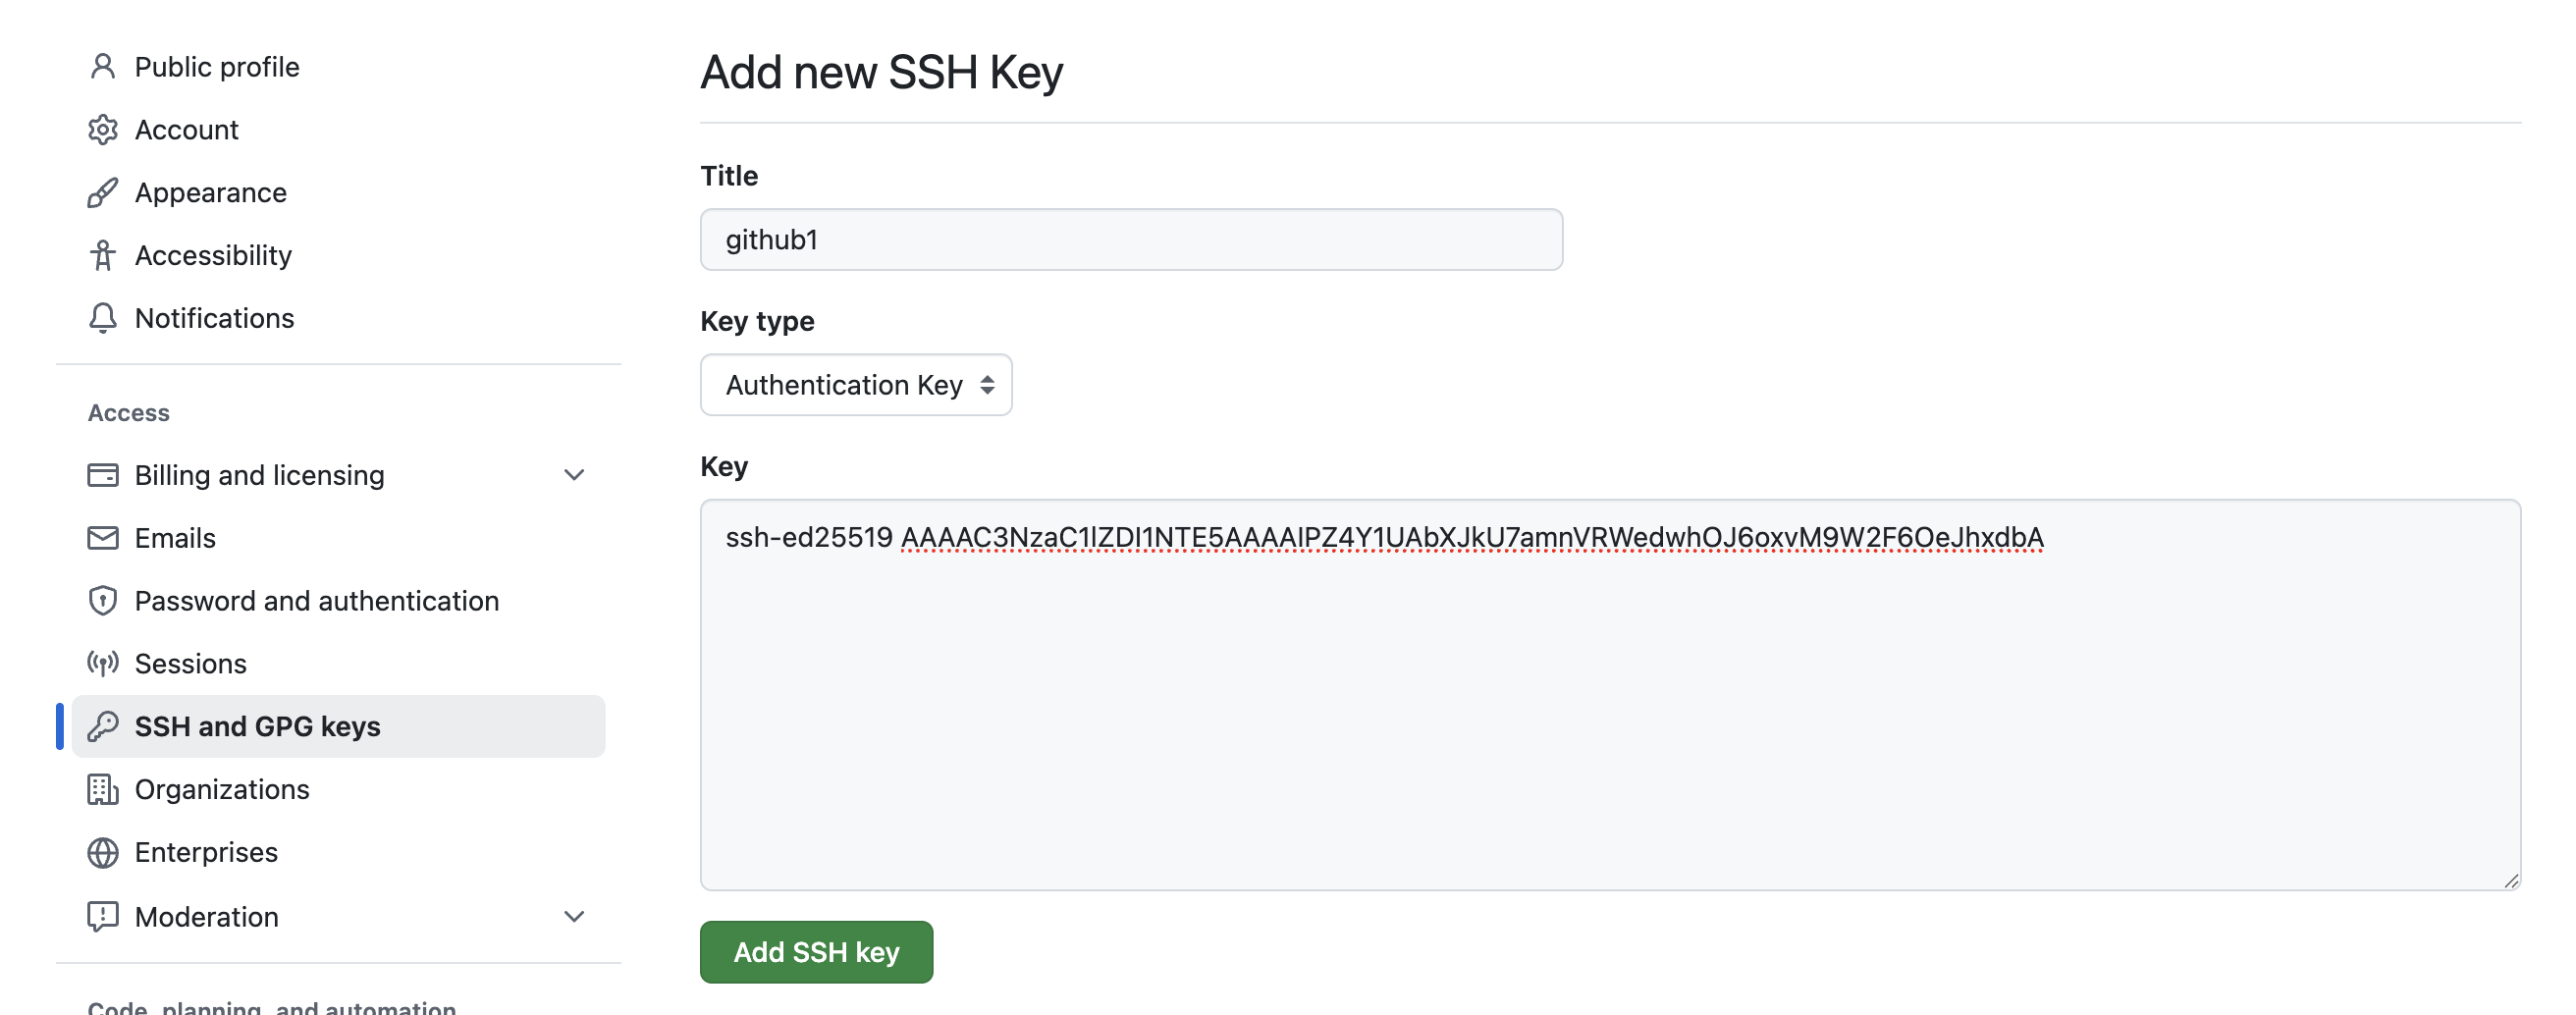Go to Billing and licensing settings
This screenshot has height=1015, width=2576.
pyautogui.click(x=259, y=475)
